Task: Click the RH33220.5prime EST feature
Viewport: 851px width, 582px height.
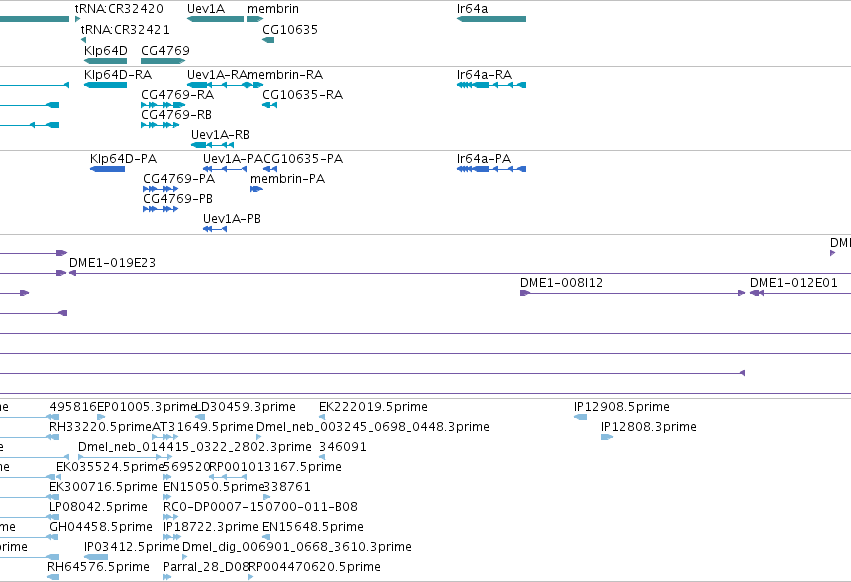Action: tap(53, 437)
